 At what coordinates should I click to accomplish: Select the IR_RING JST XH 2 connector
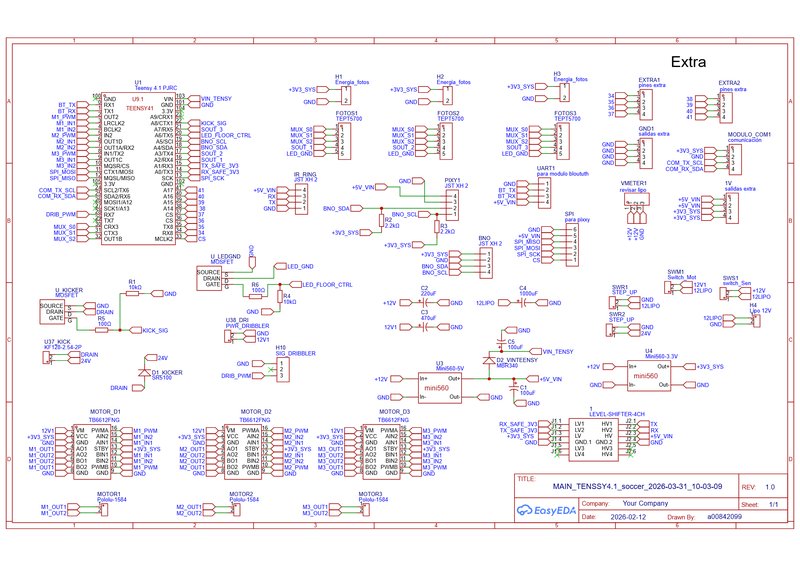(x=301, y=199)
